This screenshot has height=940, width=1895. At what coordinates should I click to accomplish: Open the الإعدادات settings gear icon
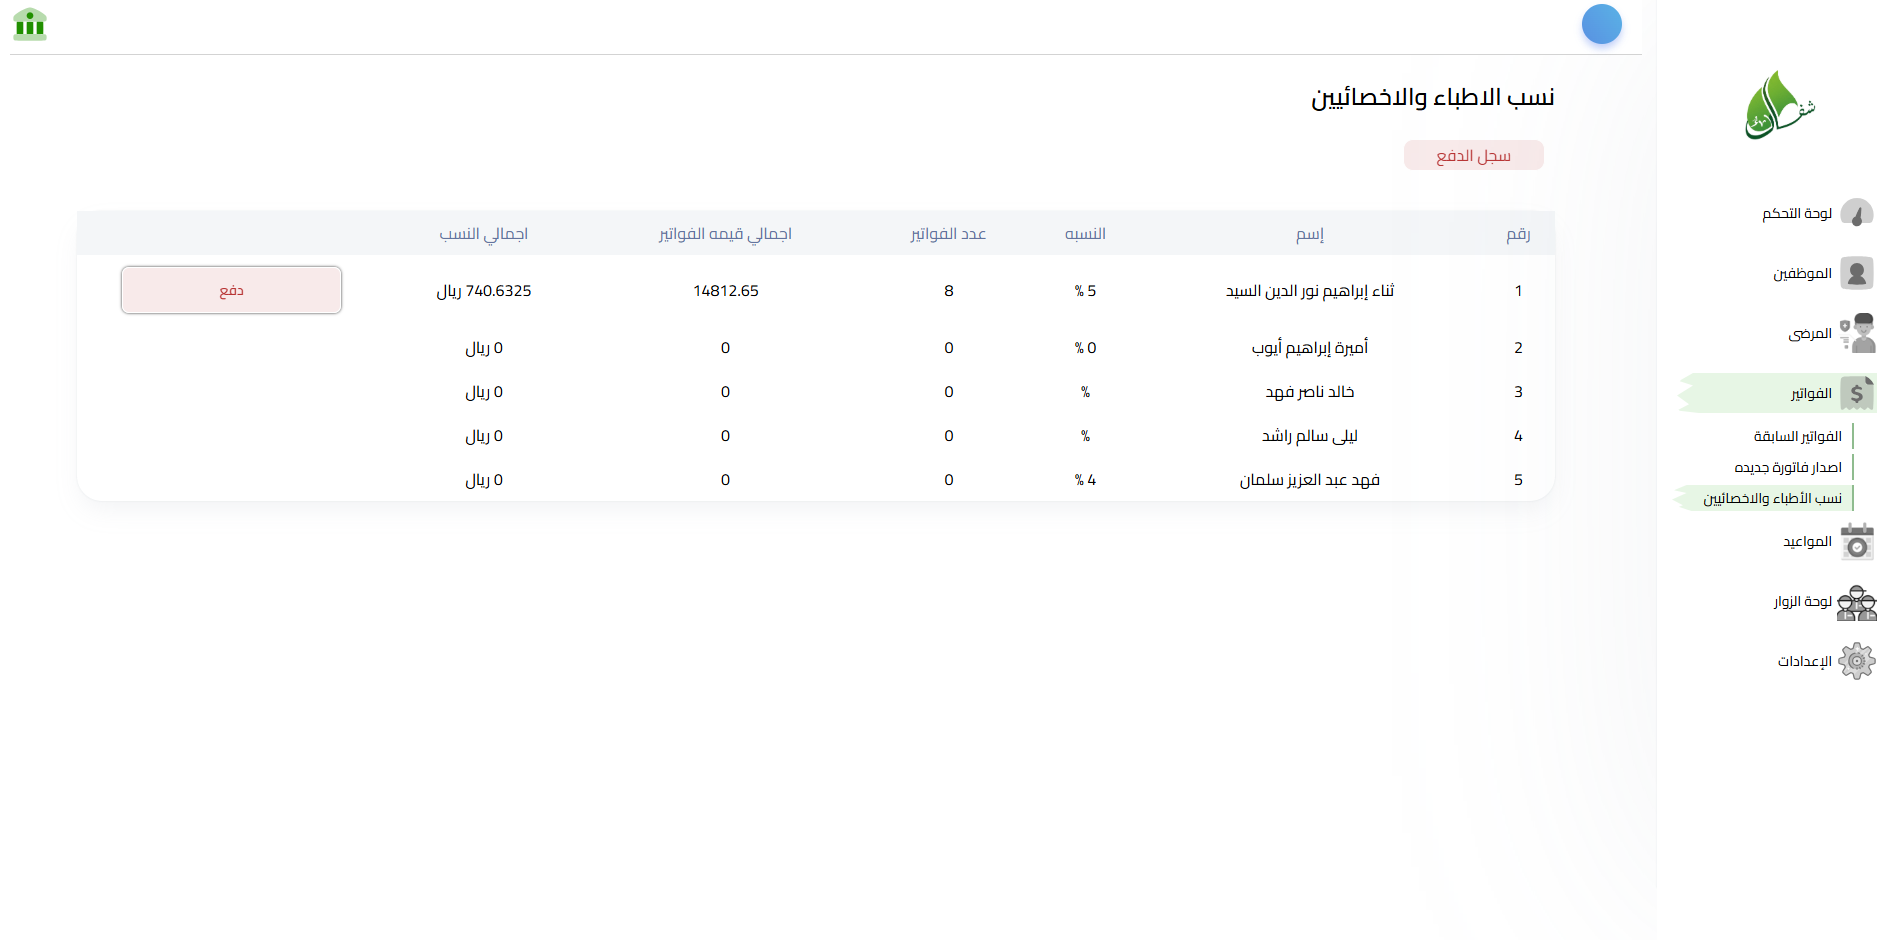tap(1857, 660)
